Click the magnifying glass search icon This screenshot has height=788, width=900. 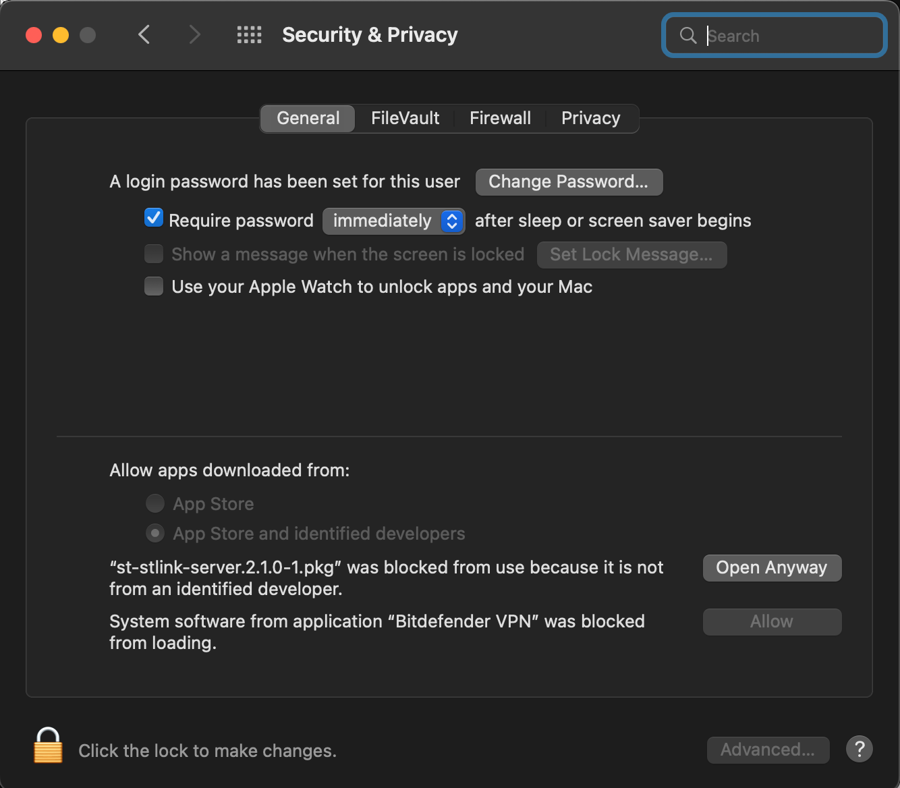(x=688, y=36)
